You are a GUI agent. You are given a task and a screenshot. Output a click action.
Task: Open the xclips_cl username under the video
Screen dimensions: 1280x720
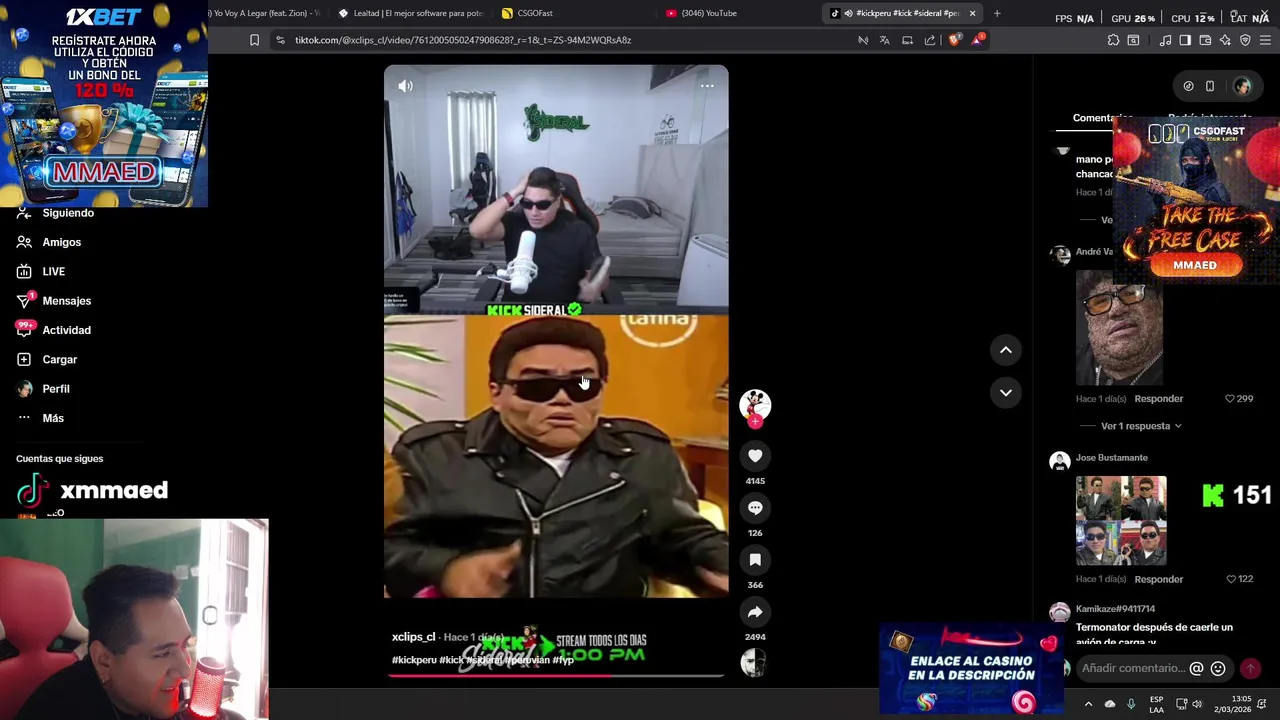tap(413, 637)
